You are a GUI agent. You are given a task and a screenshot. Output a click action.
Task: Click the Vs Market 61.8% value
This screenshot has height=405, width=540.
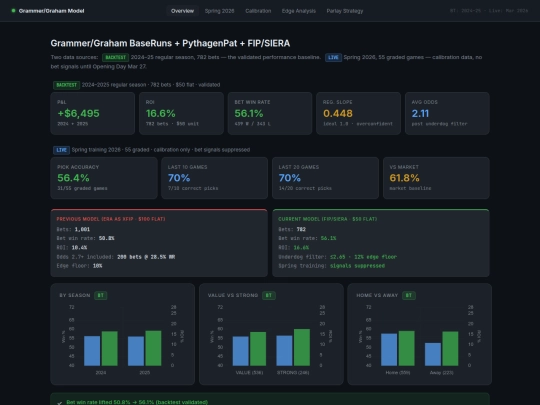(x=404, y=178)
